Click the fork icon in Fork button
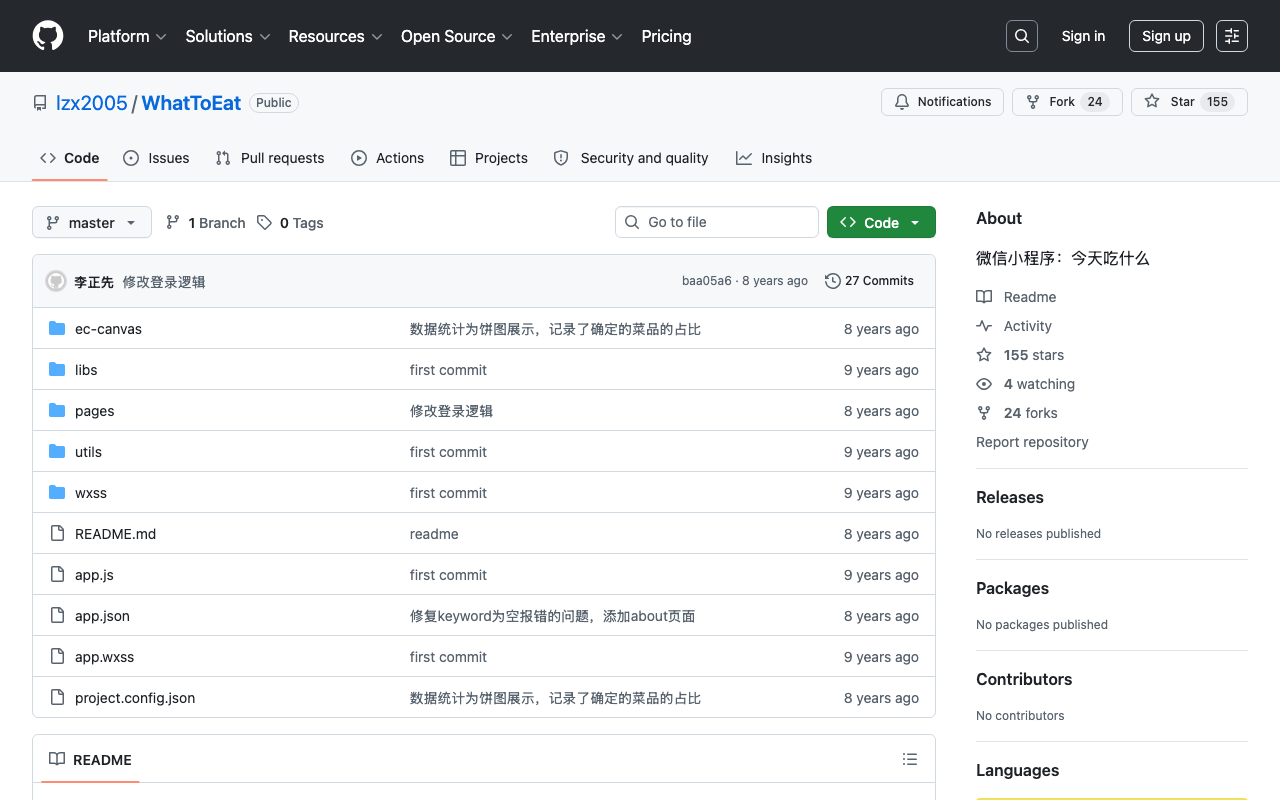This screenshot has height=800, width=1280. point(1033,102)
